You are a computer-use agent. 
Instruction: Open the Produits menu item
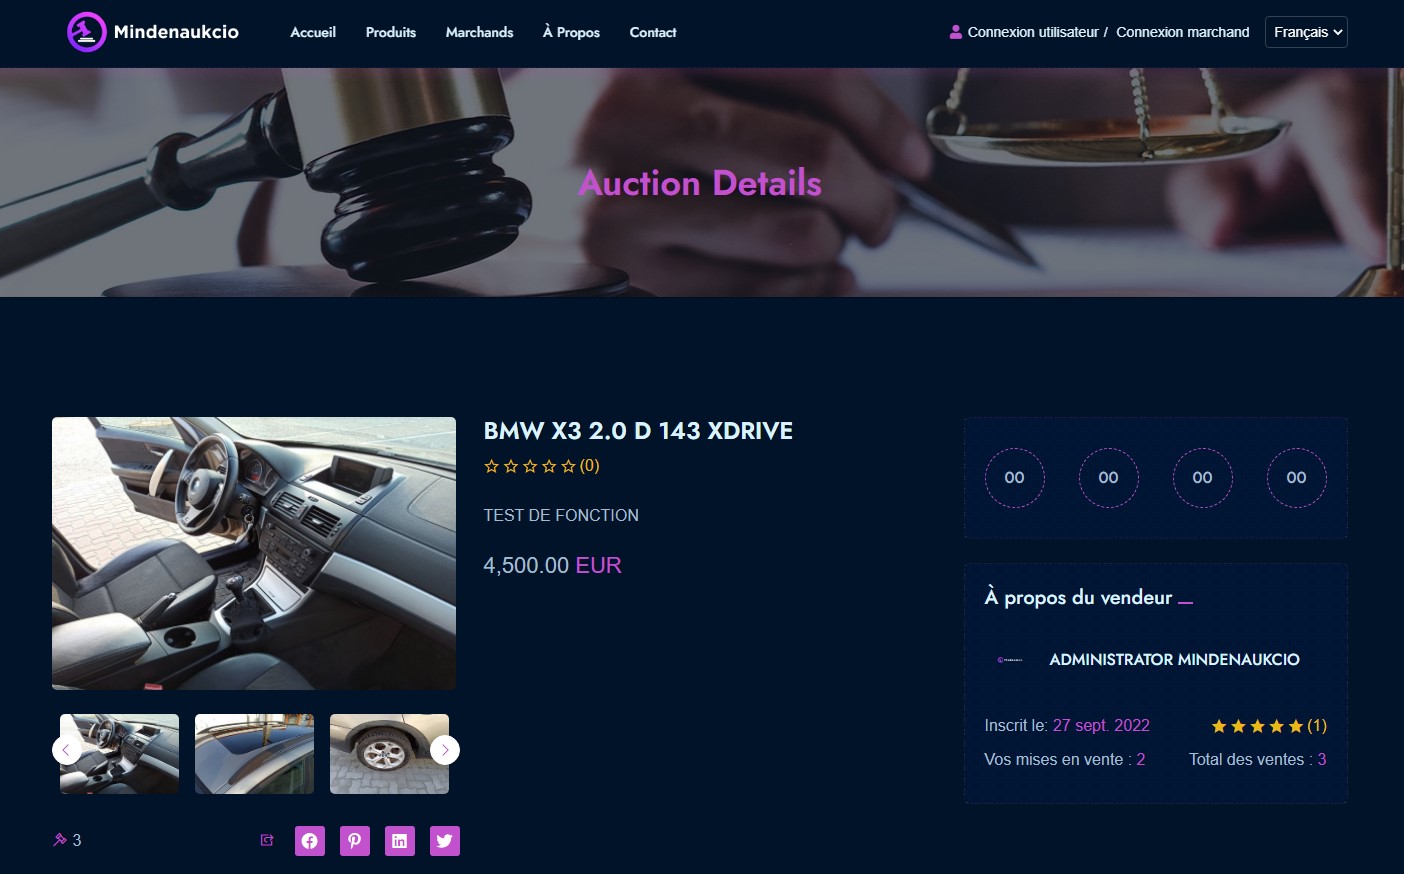click(x=391, y=32)
